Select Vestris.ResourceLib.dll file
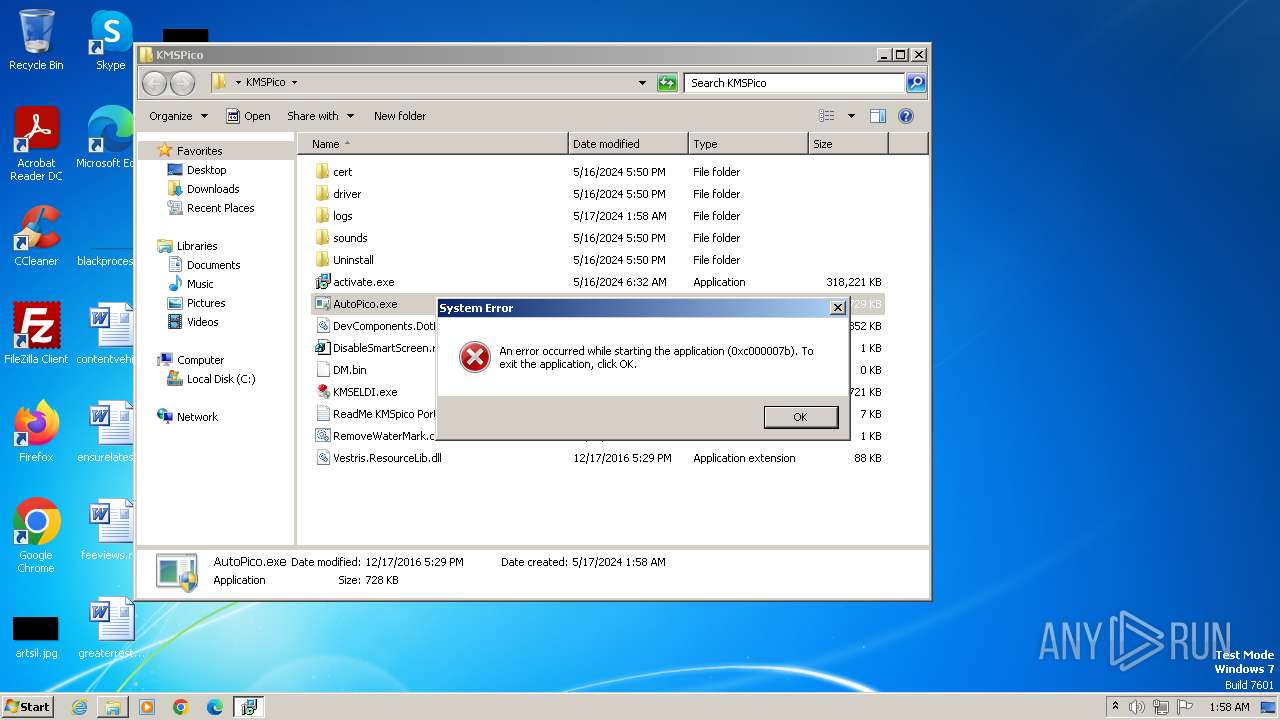Image resolution: width=1280 pixels, height=720 pixels. 387,458
